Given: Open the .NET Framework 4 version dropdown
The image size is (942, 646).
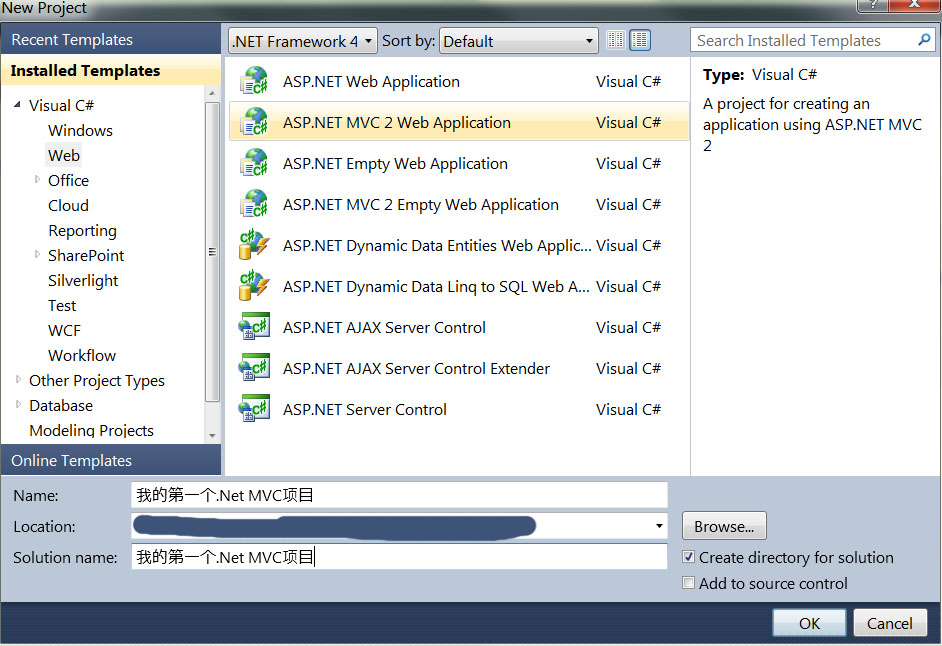Looking at the screenshot, I should tap(303, 41).
